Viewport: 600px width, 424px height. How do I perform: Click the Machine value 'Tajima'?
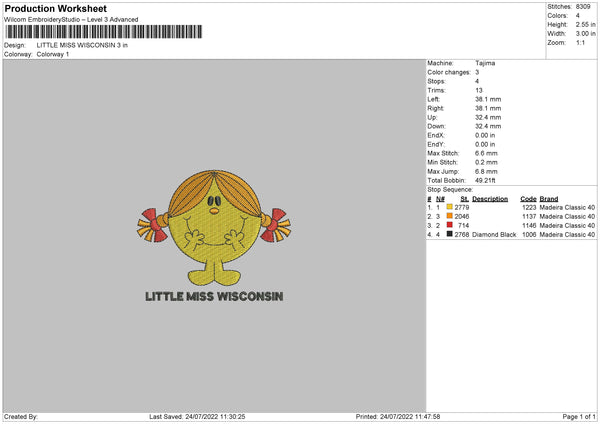pyautogui.click(x=485, y=63)
